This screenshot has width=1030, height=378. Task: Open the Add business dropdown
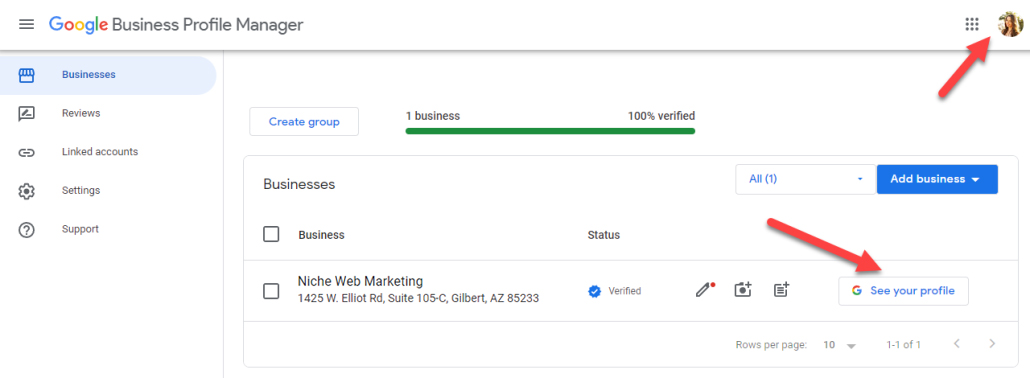937,179
